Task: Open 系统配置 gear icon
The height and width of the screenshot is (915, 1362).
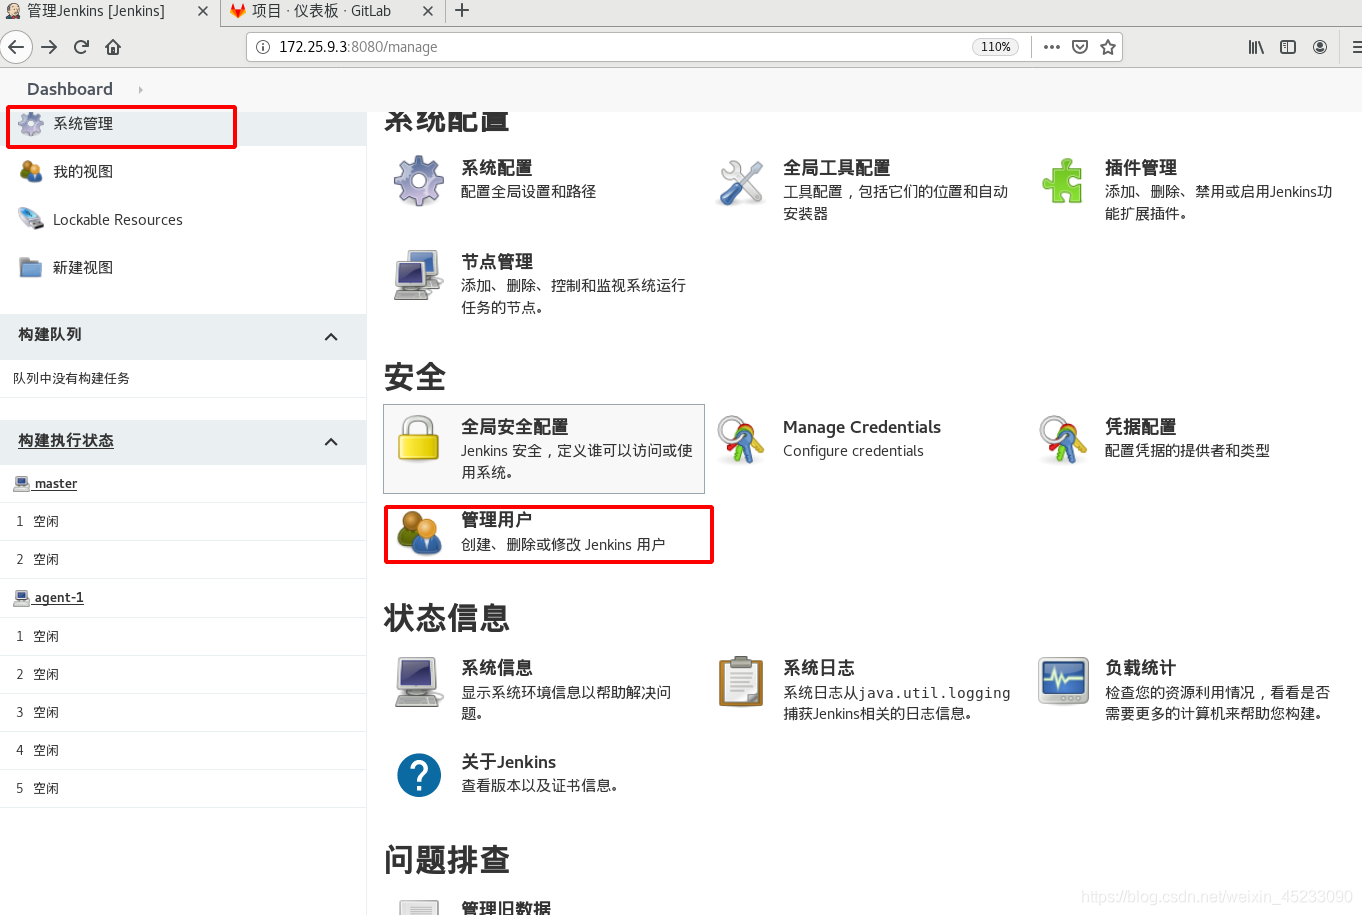Action: point(418,181)
